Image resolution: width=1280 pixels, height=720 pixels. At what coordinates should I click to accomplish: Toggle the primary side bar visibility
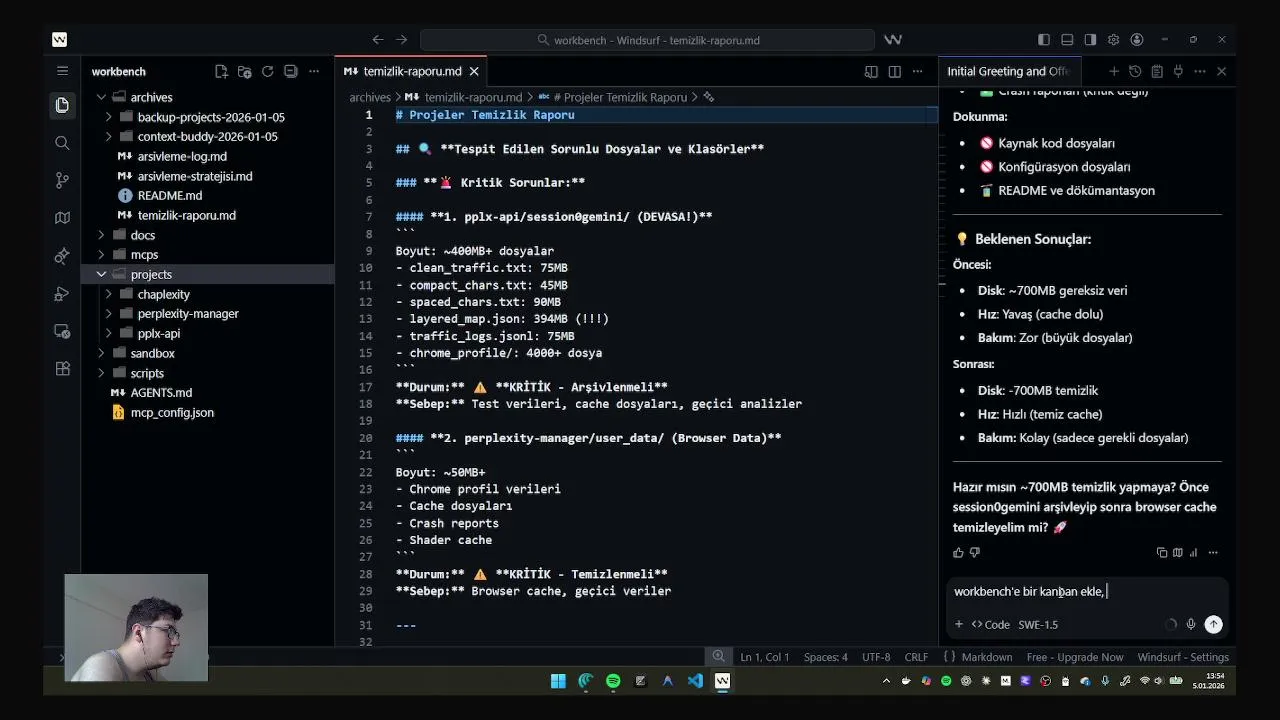coord(1044,40)
